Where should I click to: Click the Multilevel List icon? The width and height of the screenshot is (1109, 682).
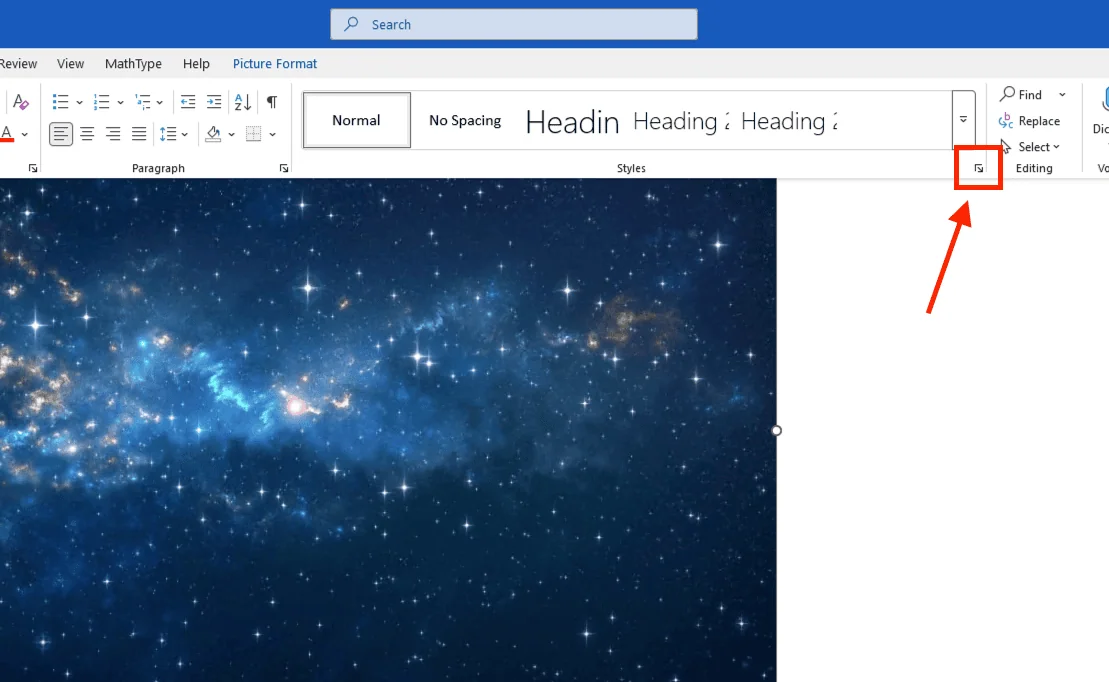[143, 102]
